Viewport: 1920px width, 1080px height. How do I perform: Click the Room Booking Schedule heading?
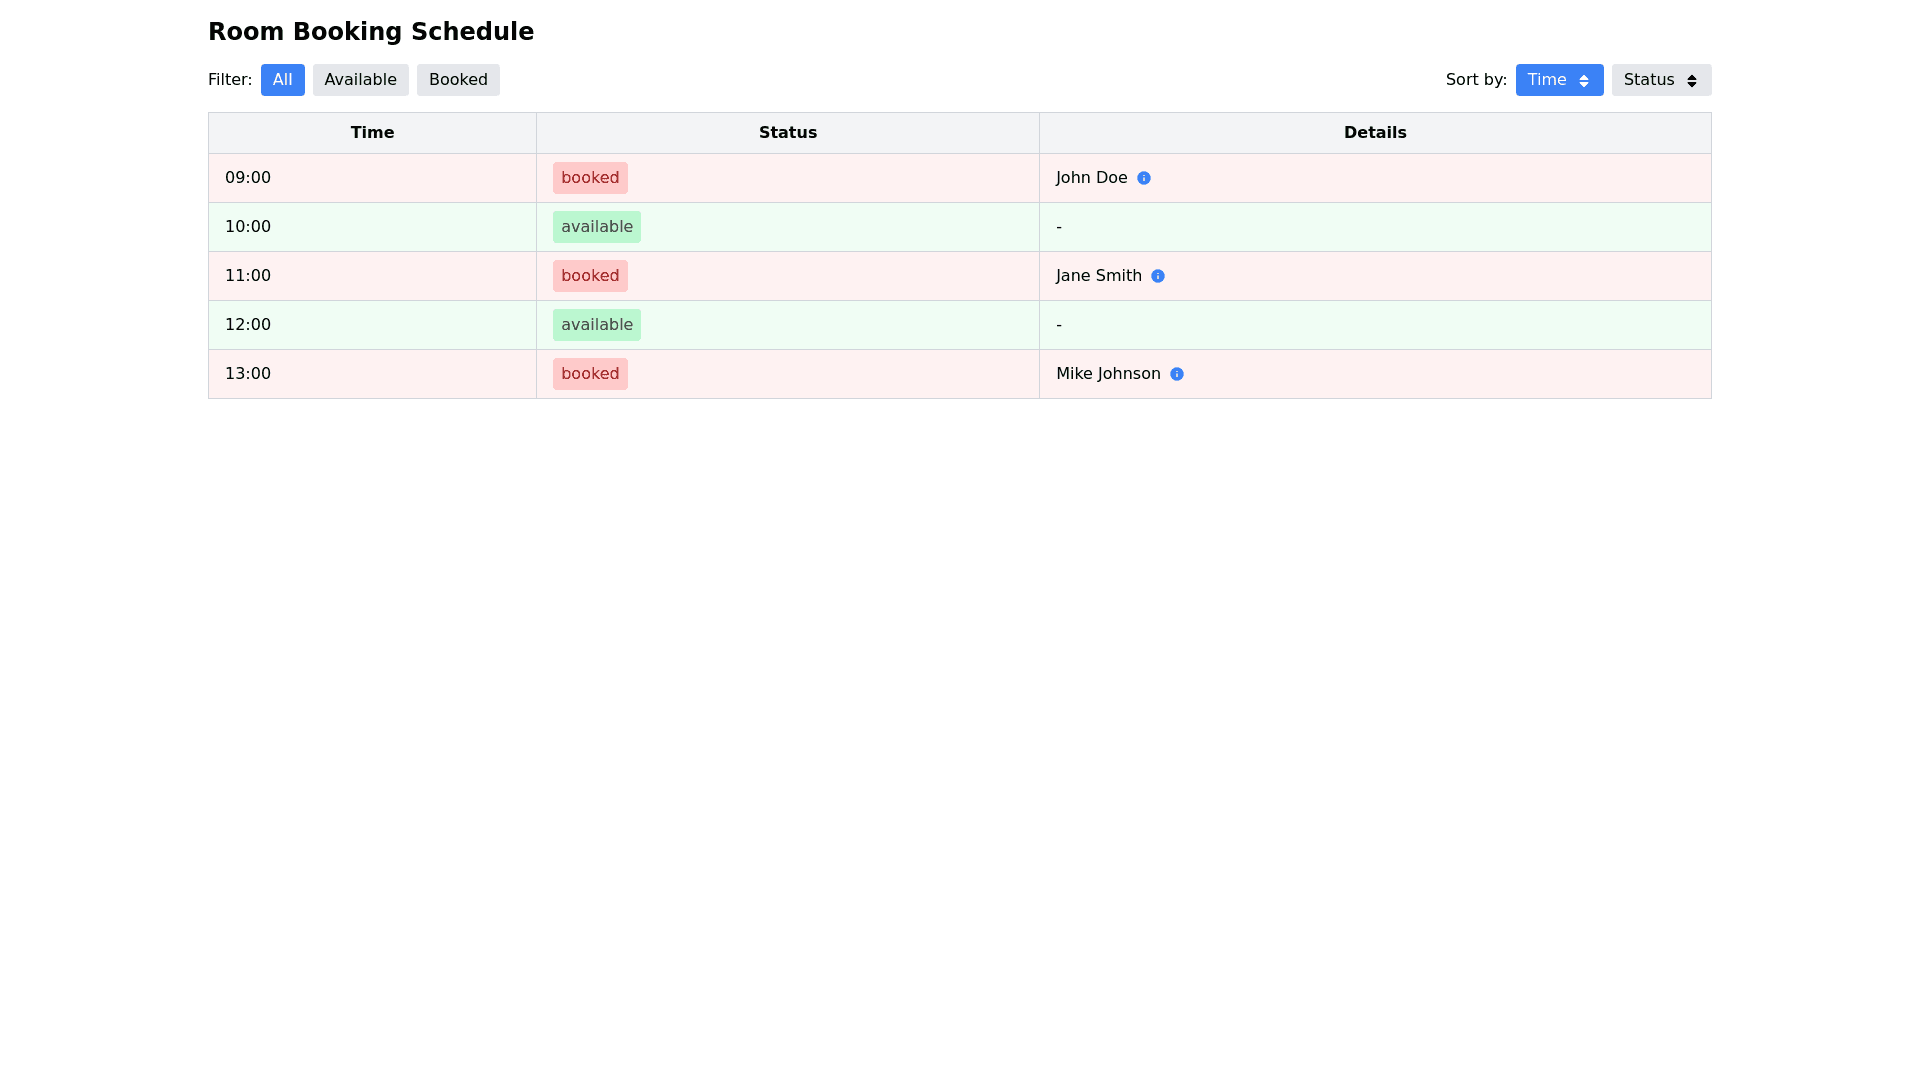370,32
